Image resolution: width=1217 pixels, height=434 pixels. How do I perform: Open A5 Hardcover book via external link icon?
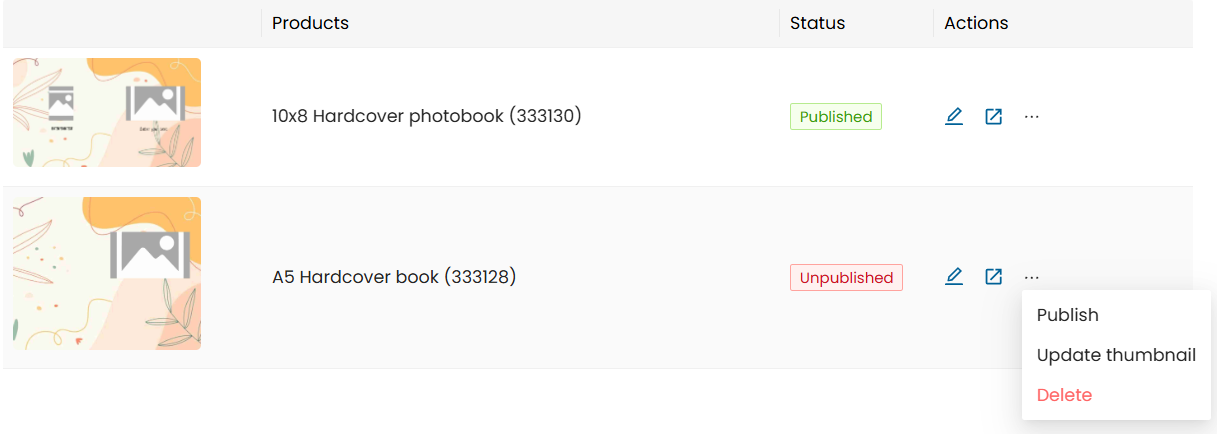(993, 277)
